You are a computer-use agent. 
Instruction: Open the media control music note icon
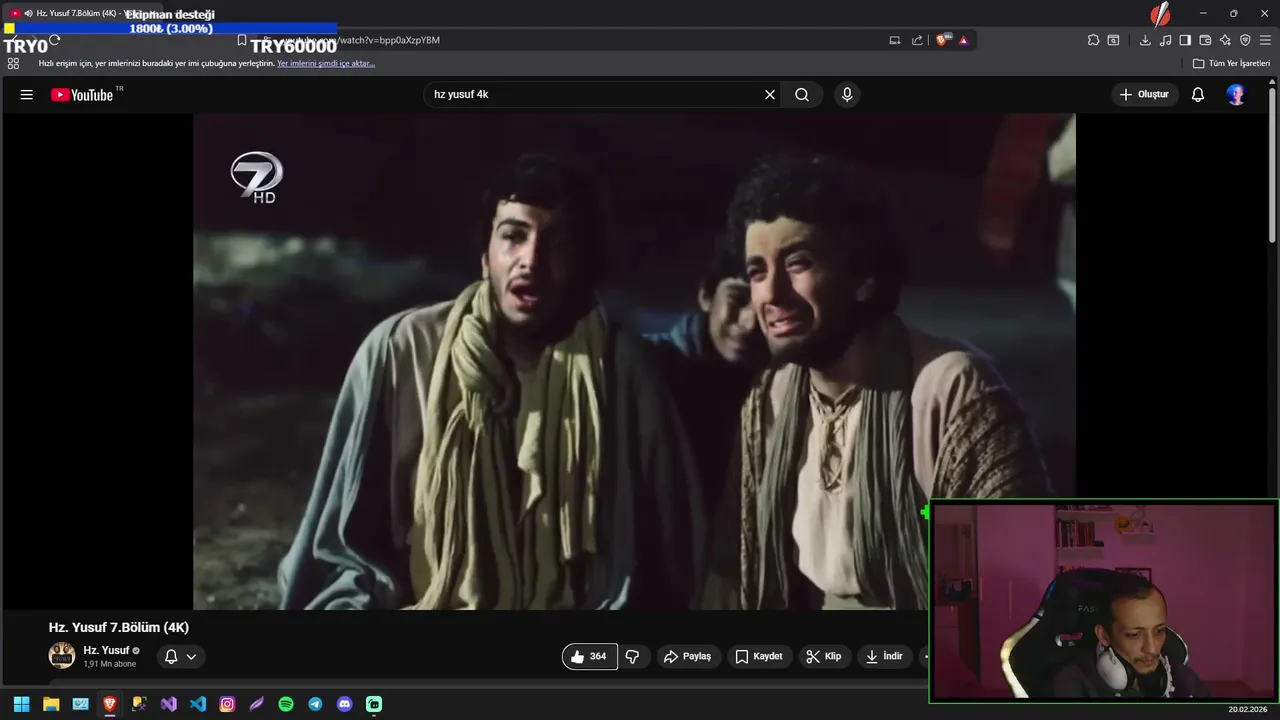pyautogui.click(x=1165, y=40)
